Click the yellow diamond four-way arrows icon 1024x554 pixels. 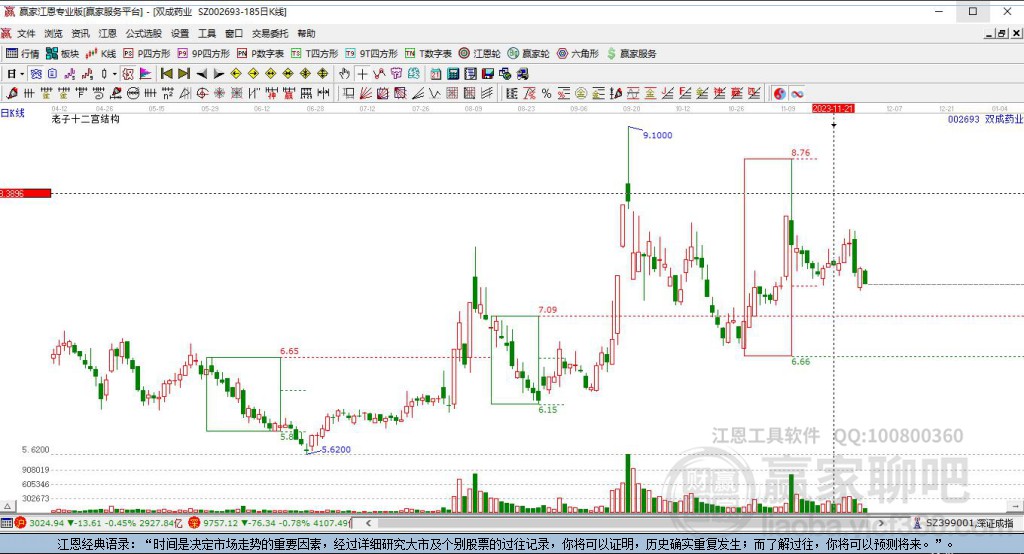(323, 74)
